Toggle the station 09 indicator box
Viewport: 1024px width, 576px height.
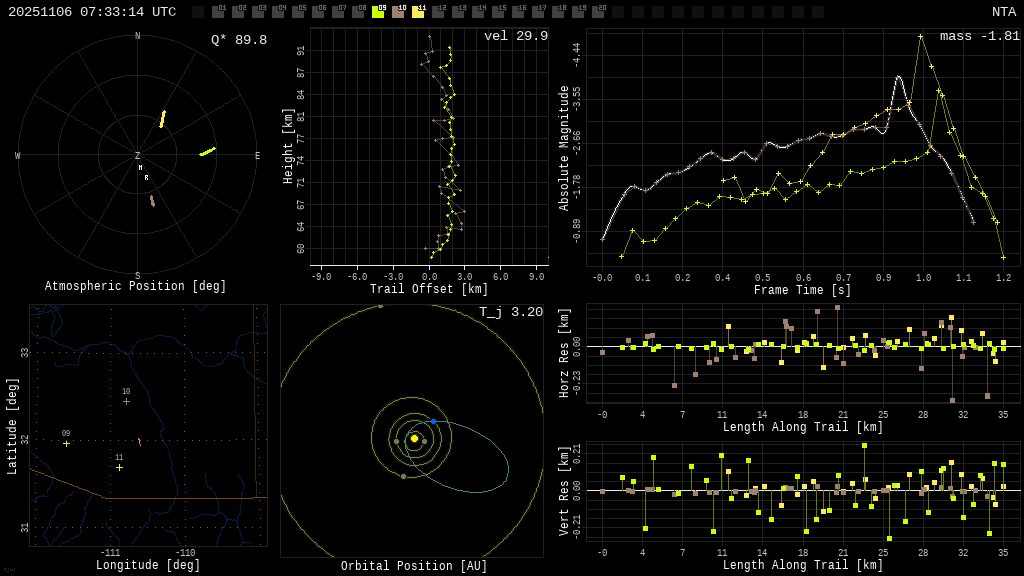378,12
